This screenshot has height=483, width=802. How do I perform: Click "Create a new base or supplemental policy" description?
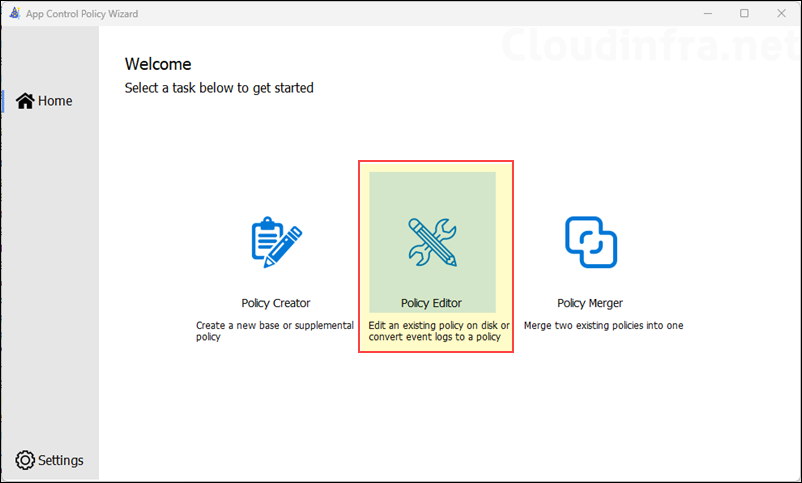click(274, 331)
